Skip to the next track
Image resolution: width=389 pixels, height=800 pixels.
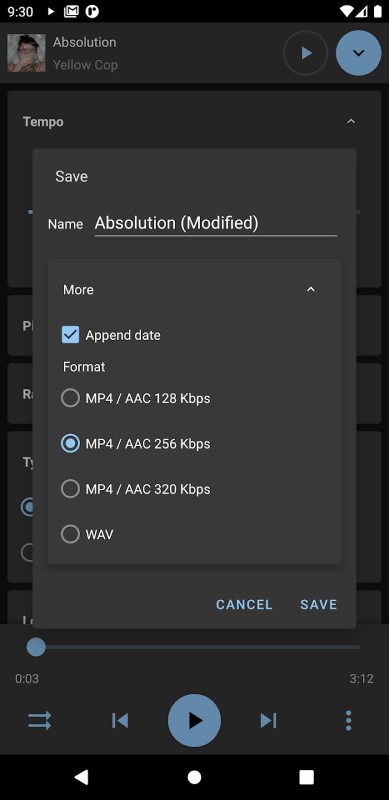(x=268, y=720)
